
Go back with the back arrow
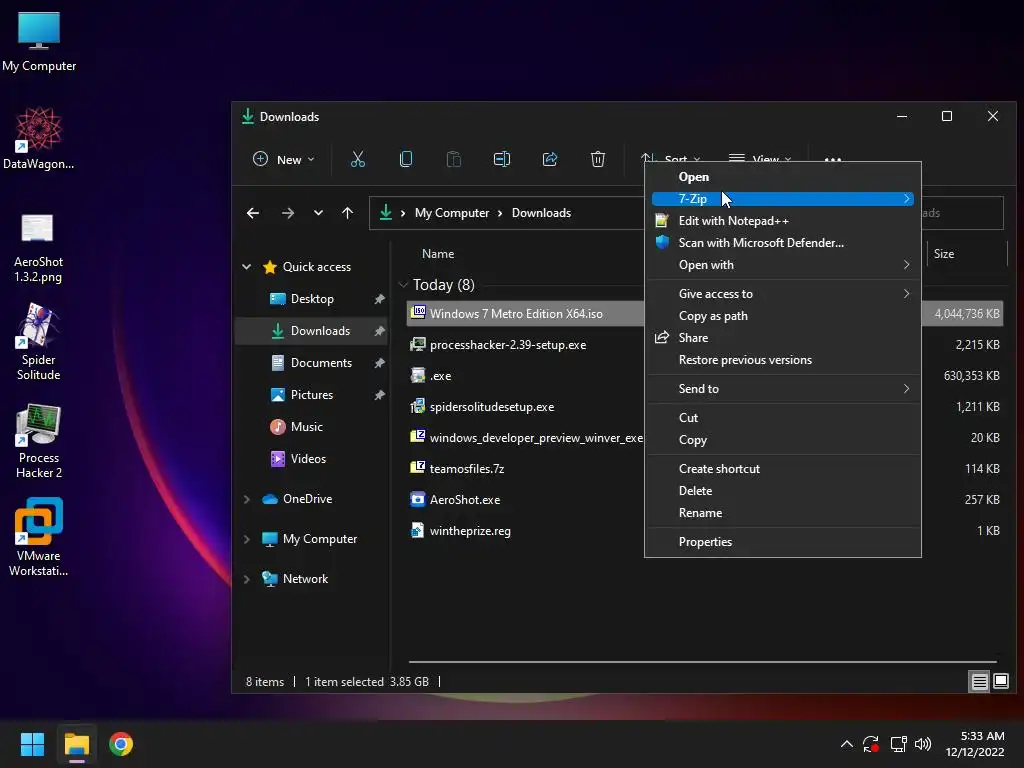tap(253, 213)
